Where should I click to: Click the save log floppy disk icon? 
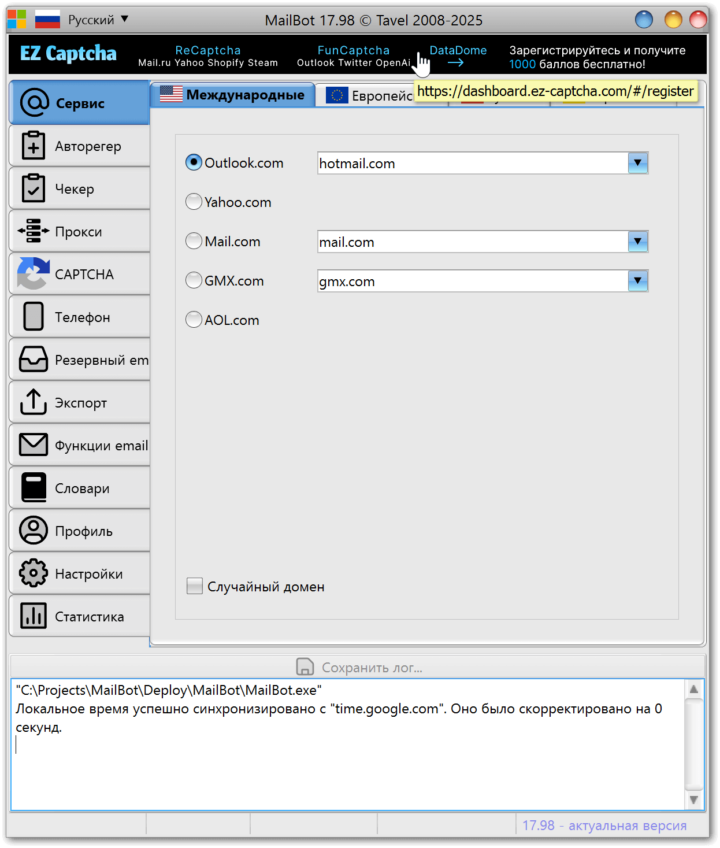305,667
